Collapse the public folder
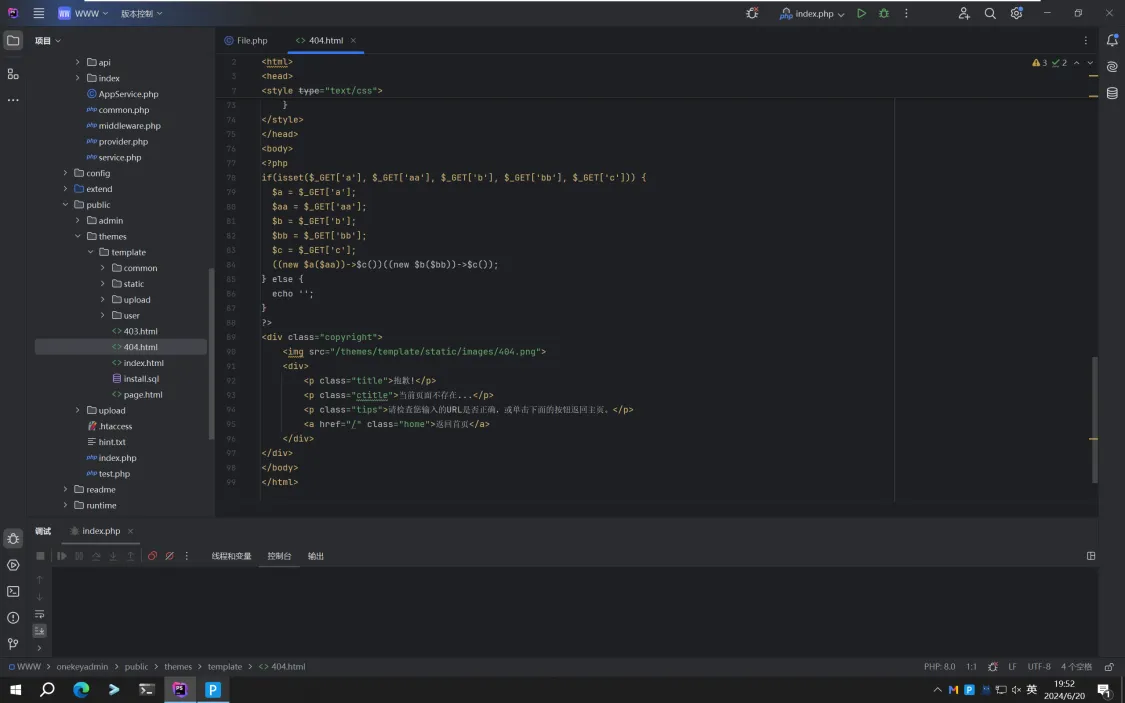Image resolution: width=1125 pixels, height=703 pixels. (x=65, y=204)
